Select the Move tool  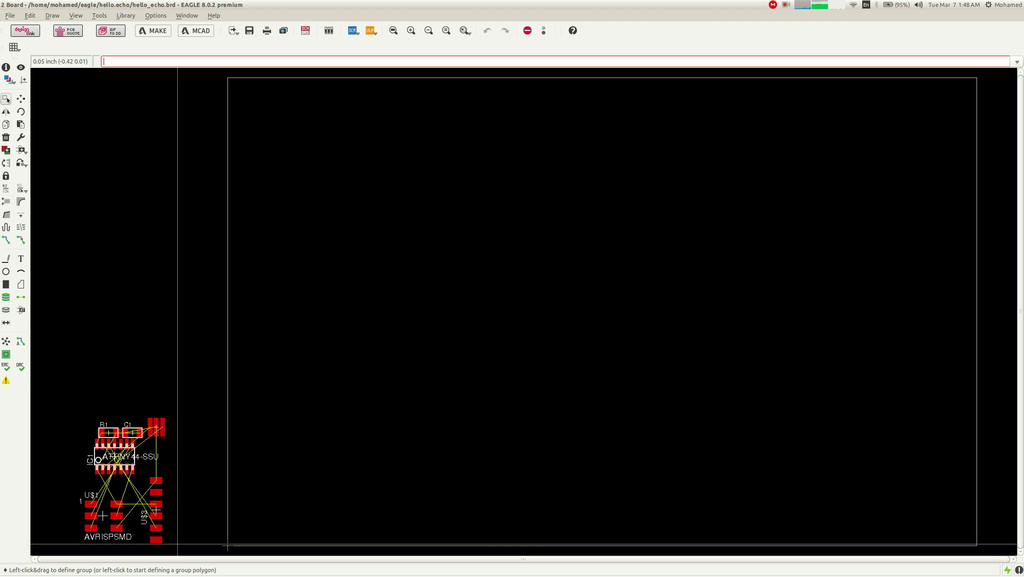21,99
